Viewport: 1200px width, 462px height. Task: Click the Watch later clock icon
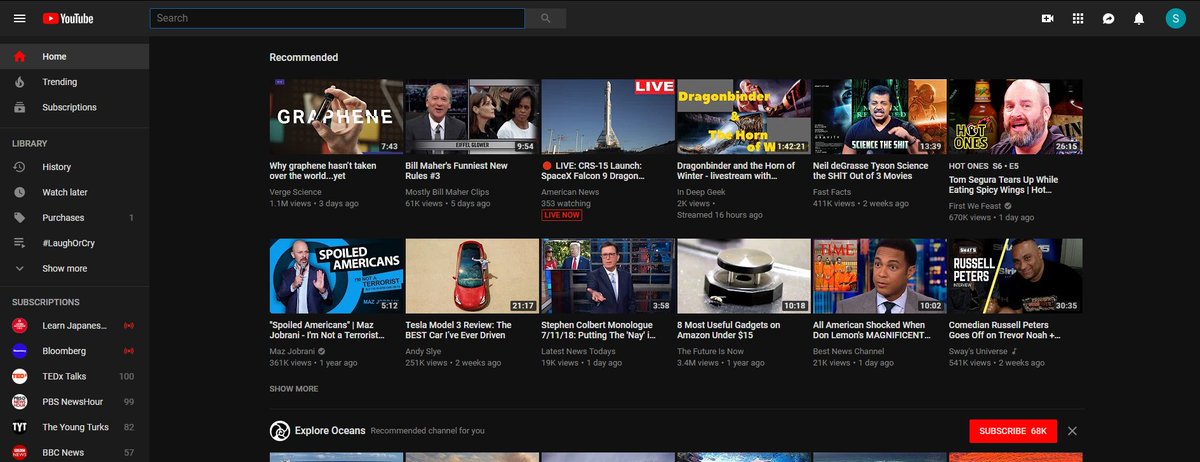[19, 192]
